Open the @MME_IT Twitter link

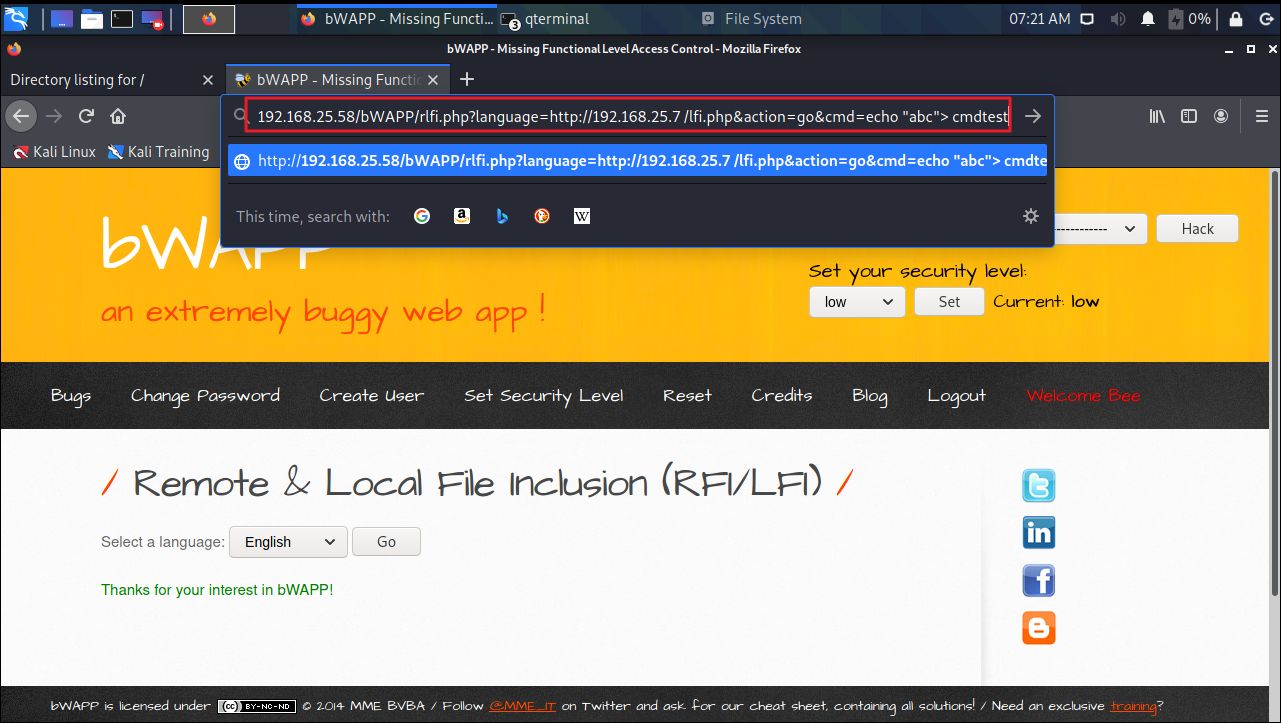pyautogui.click(x=523, y=706)
